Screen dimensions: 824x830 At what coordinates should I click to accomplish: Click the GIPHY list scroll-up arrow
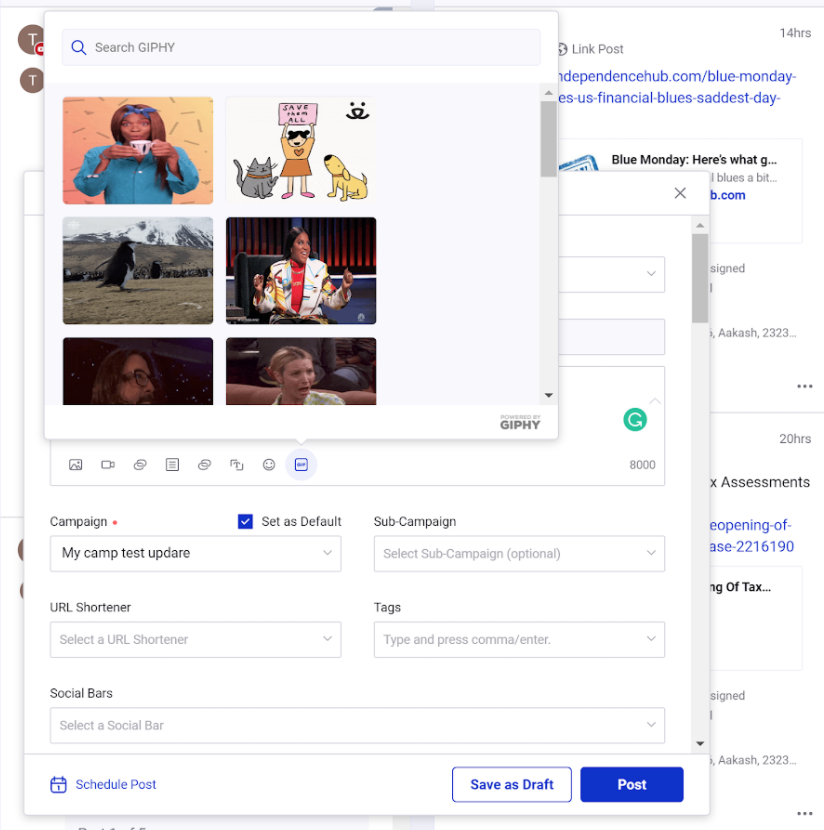tap(549, 93)
